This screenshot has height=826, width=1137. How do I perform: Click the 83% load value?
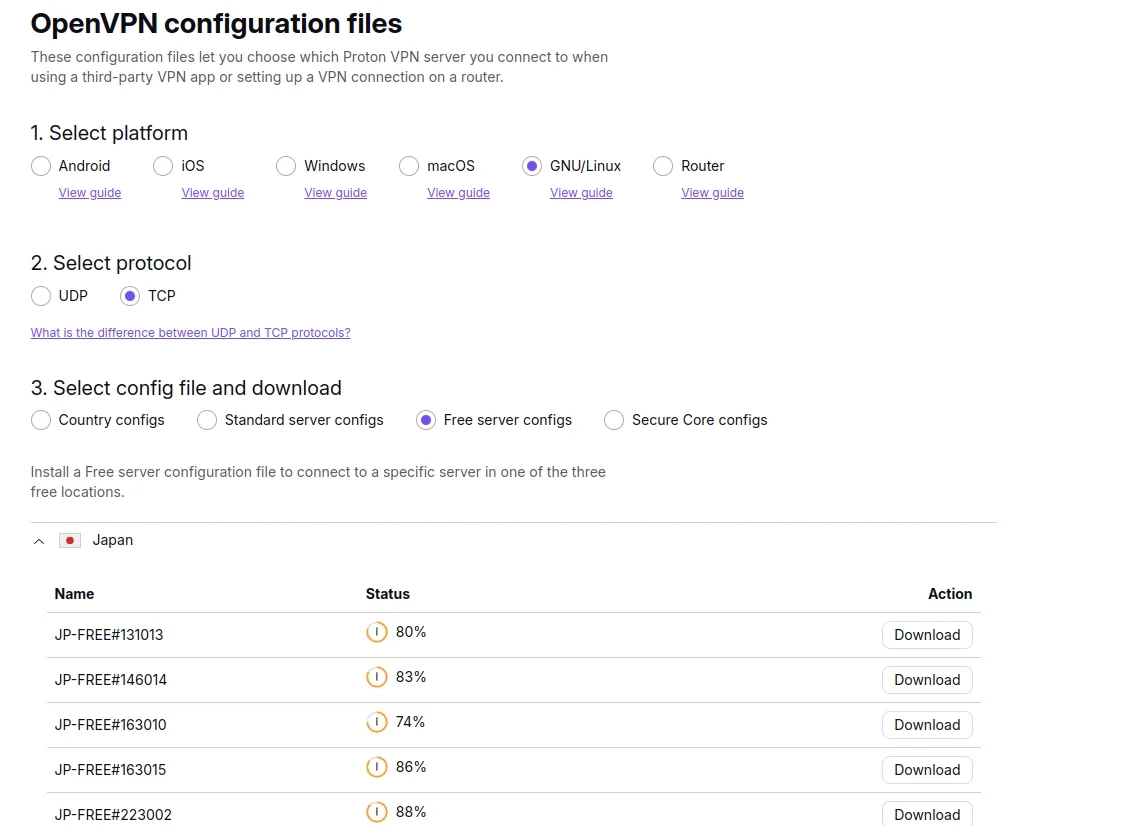[x=411, y=677]
